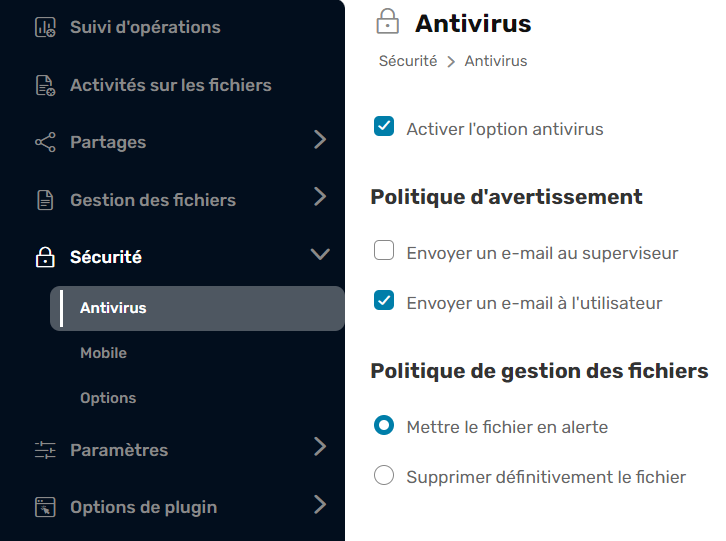Open the Mobile security submenu item
This screenshot has height=541, width=726.
click(x=104, y=353)
